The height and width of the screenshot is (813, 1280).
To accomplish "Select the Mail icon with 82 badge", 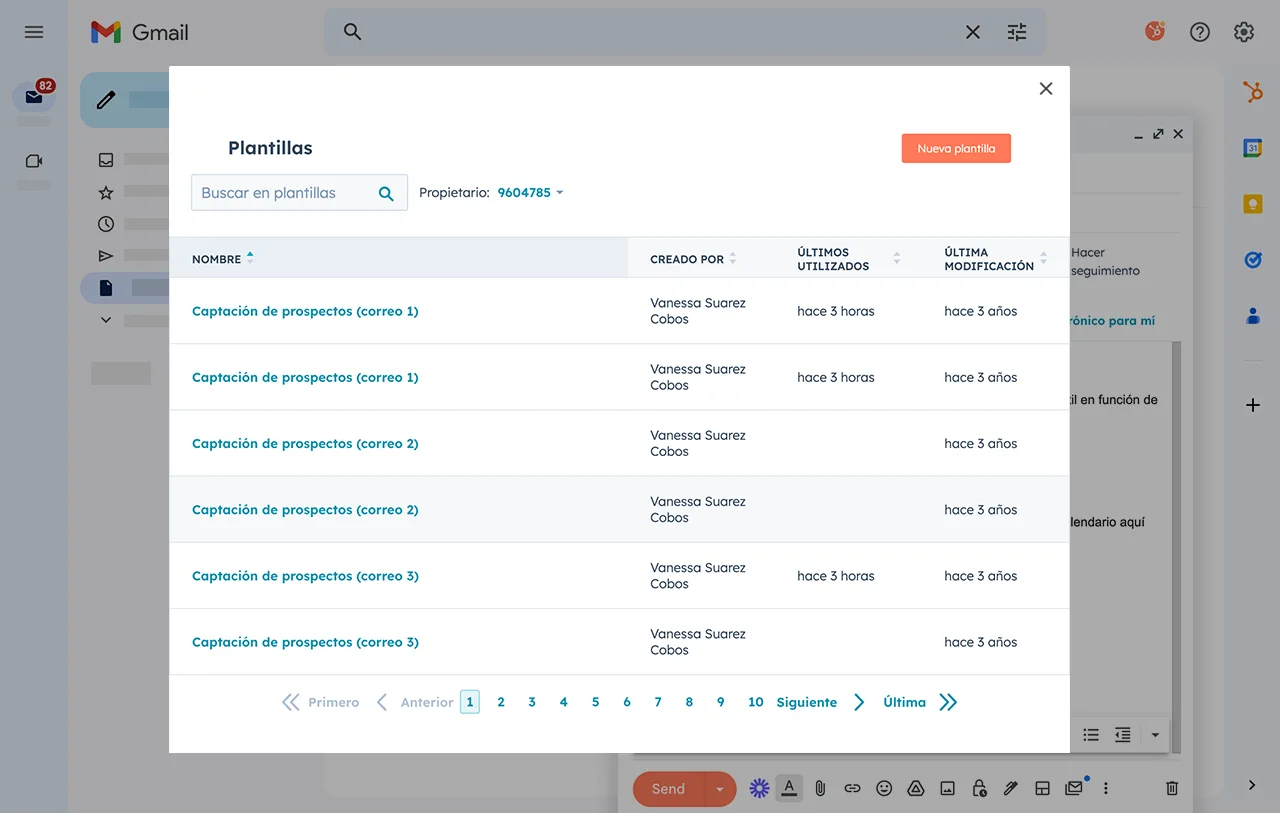I will pos(34,97).
